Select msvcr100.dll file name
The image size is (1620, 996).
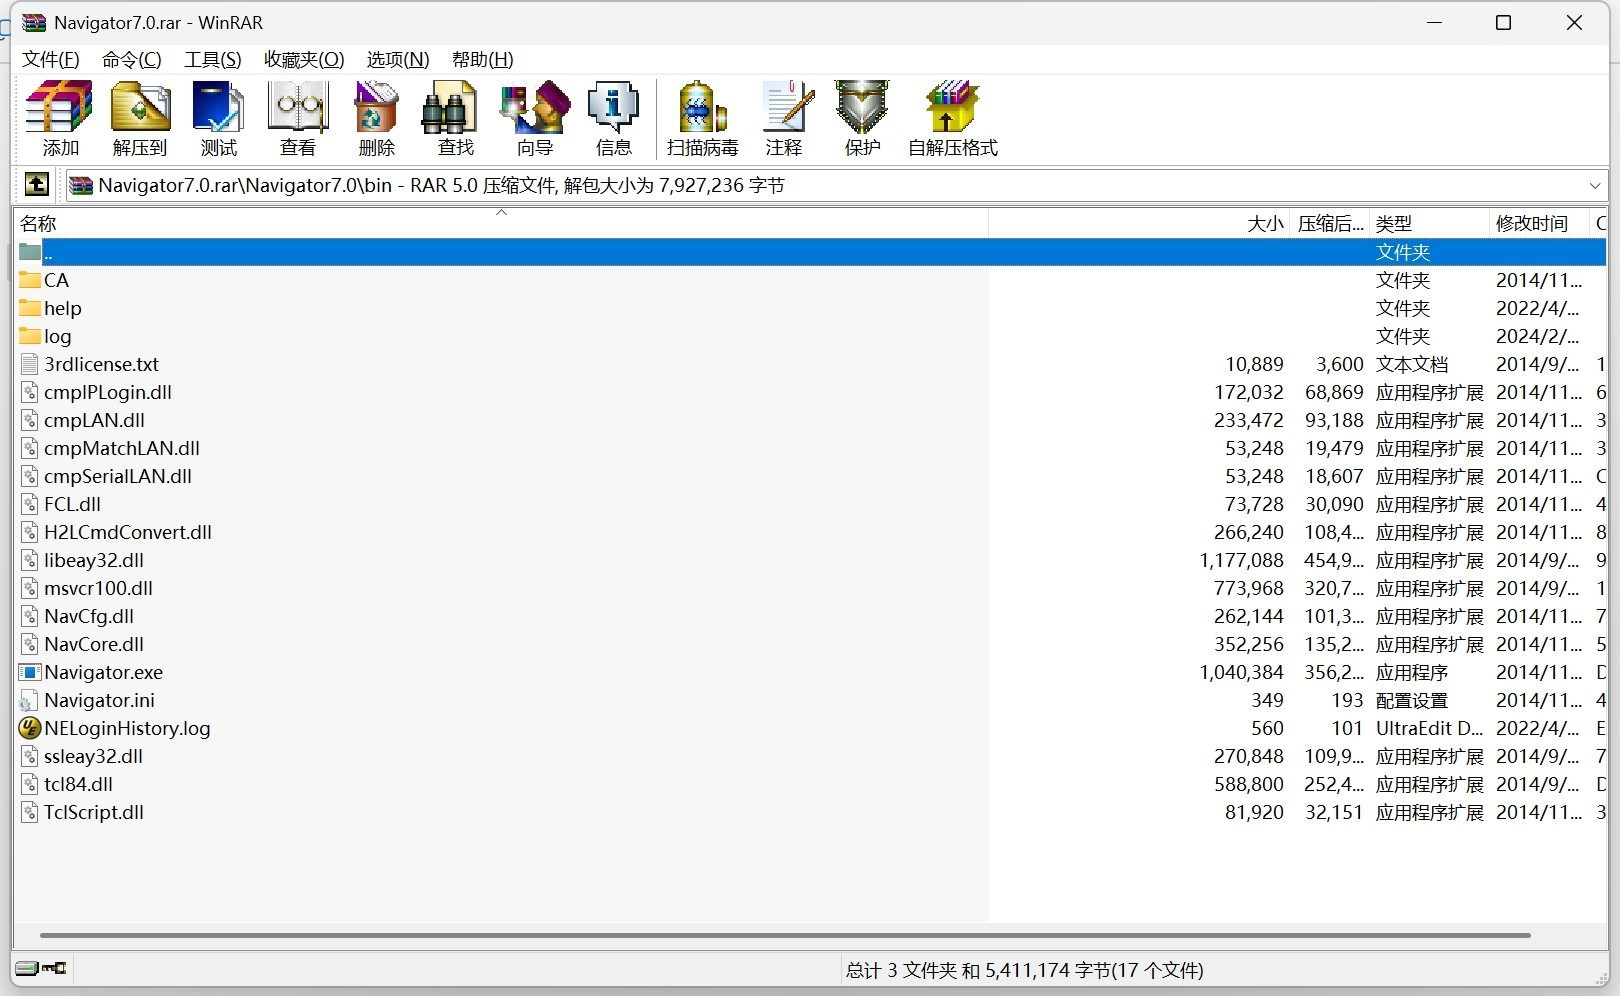click(x=98, y=588)
